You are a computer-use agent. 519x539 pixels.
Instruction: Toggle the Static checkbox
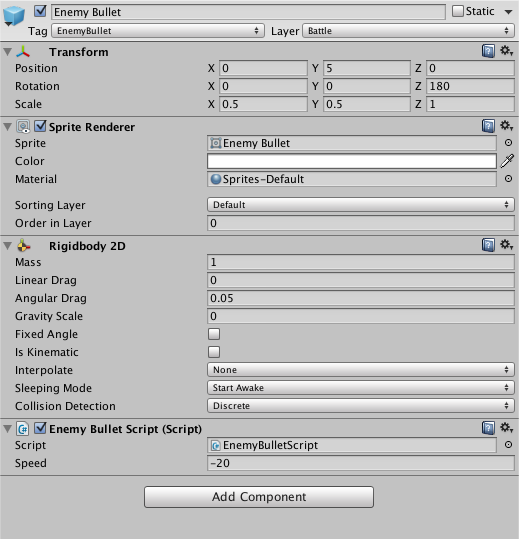click(x=458, y=11)
